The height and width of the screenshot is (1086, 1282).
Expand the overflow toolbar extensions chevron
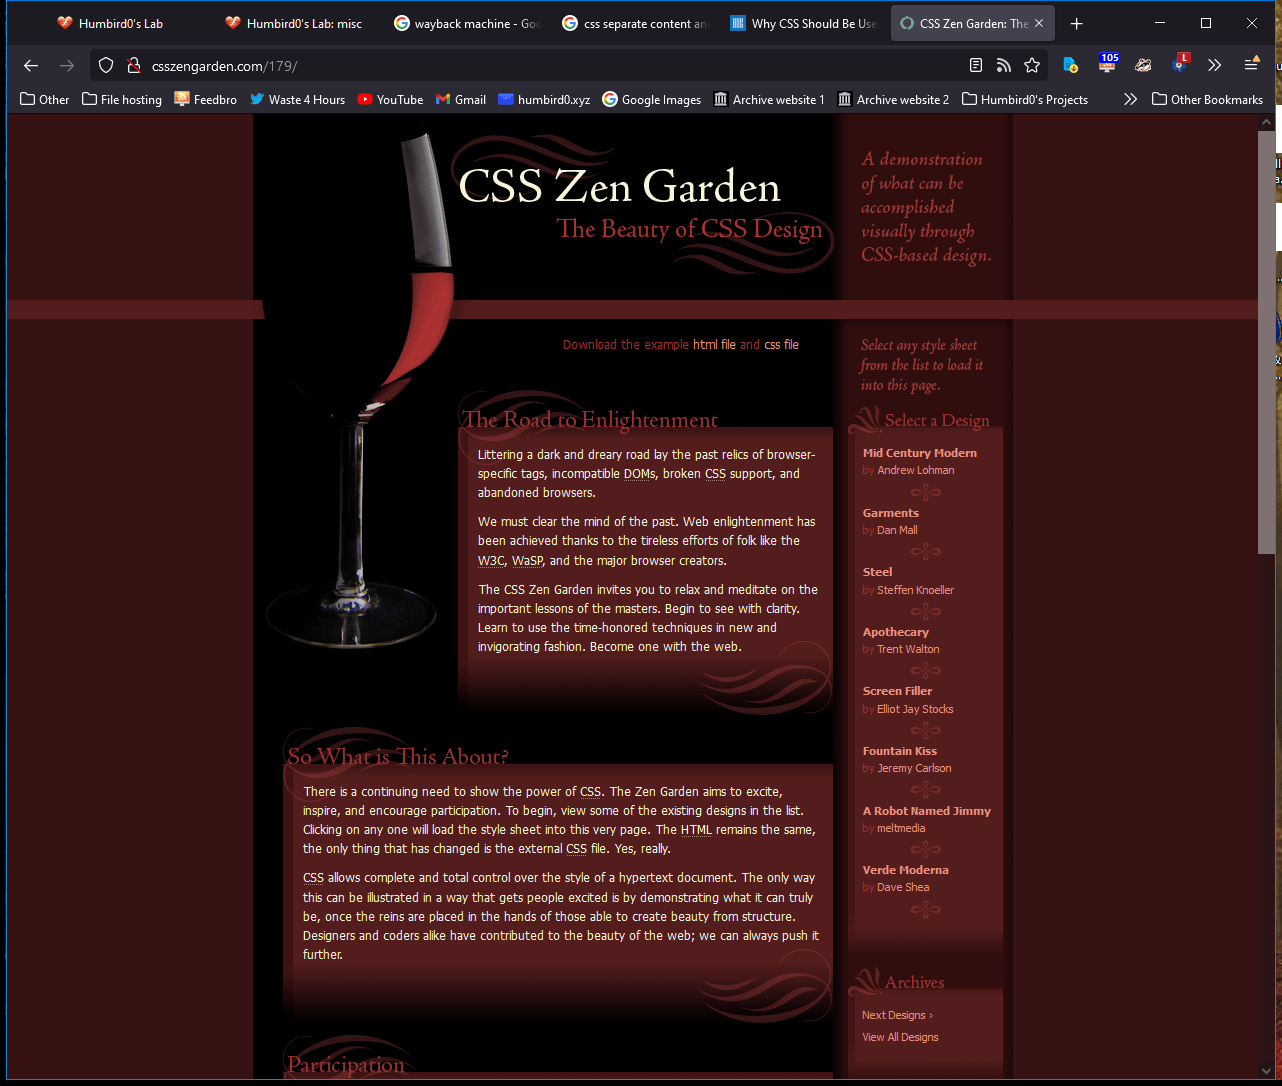[x=1214, y=66]
